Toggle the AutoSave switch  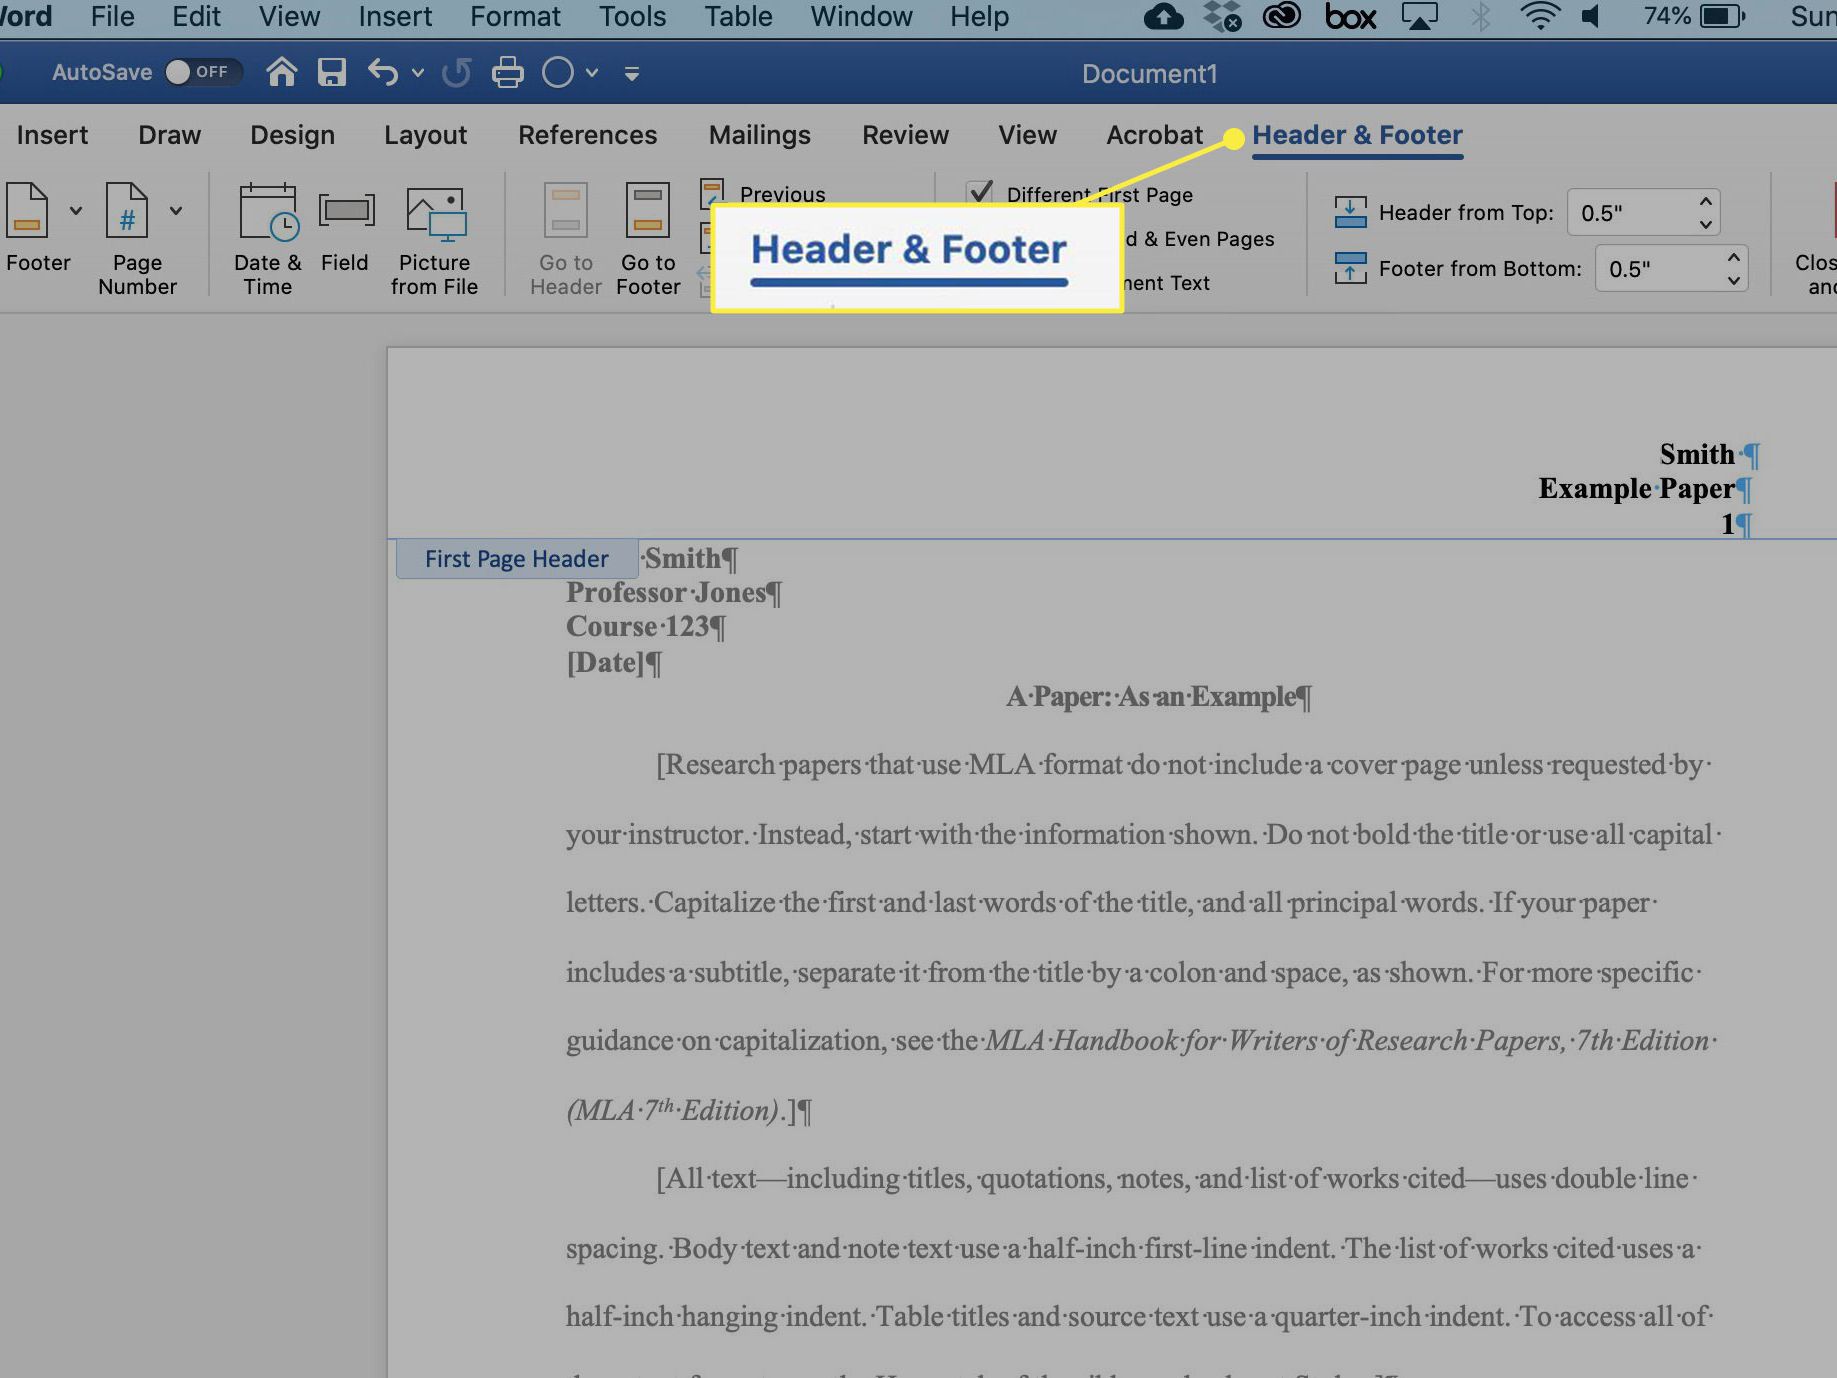click(x=203, y=72)
